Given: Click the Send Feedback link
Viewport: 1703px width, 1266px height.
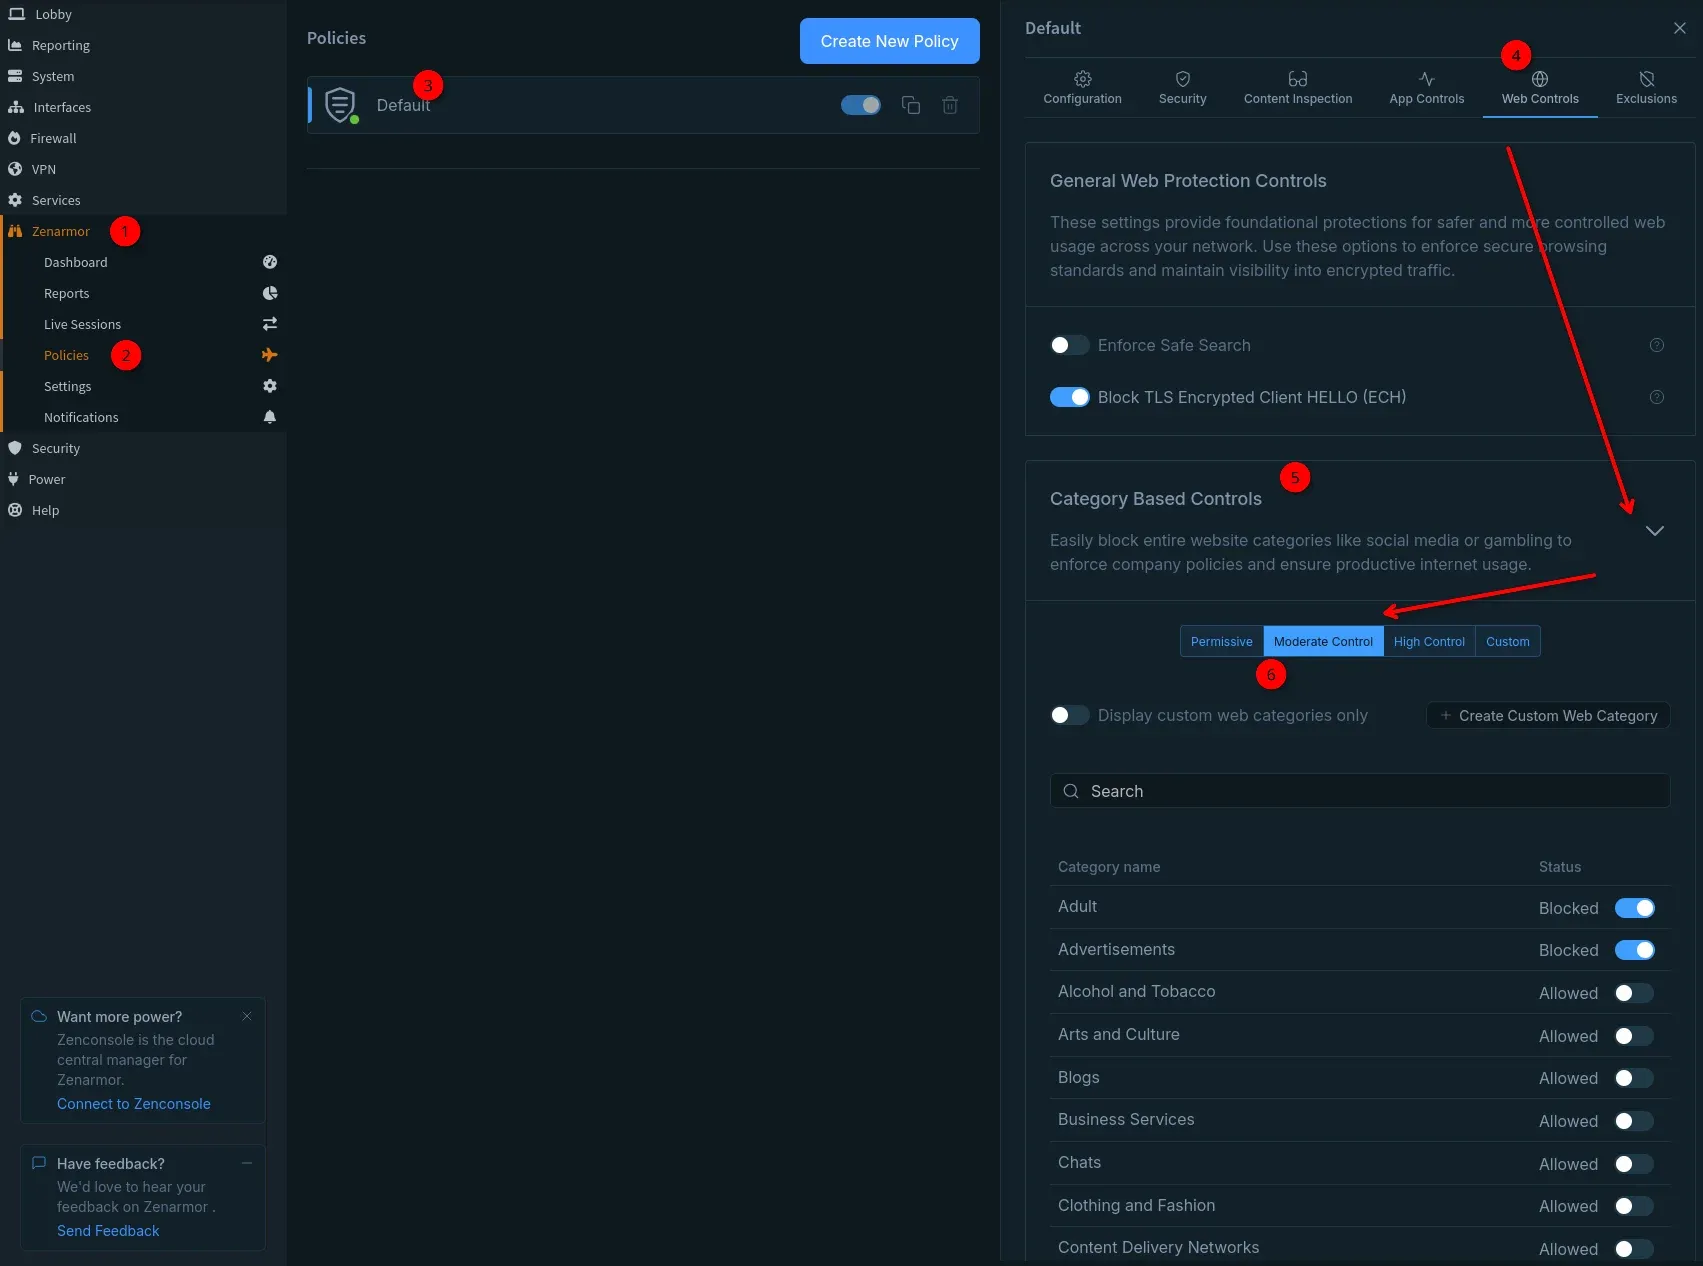Looking at the screenshot, I should [x=108, y=1231].
